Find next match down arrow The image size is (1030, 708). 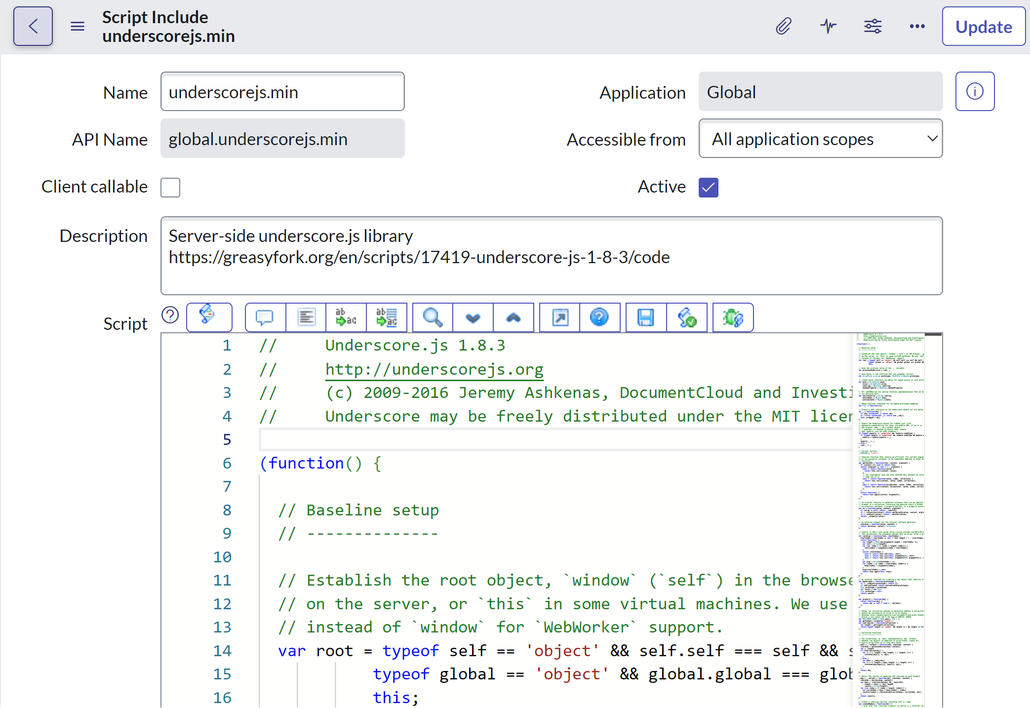[473, 318]
